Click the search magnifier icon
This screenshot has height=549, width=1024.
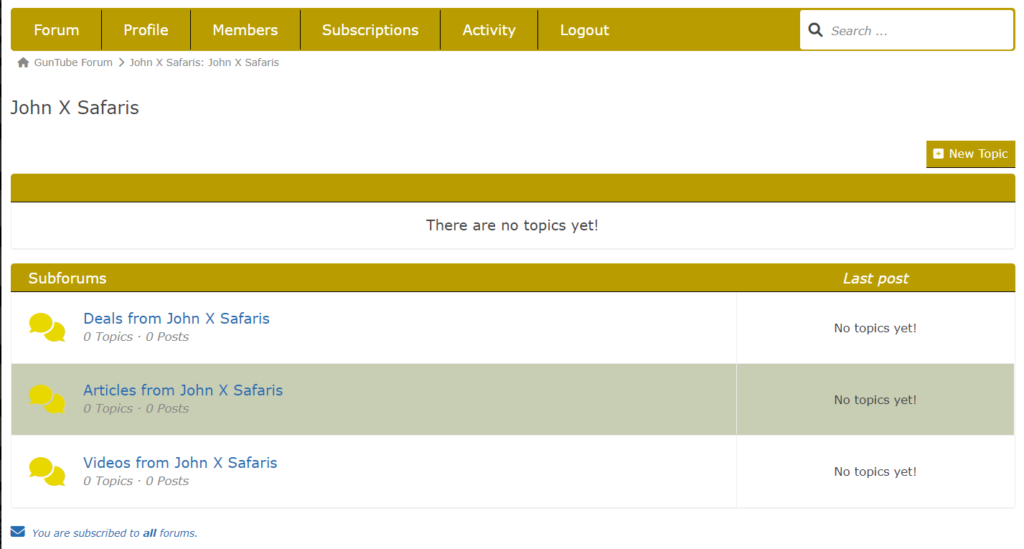815,30
